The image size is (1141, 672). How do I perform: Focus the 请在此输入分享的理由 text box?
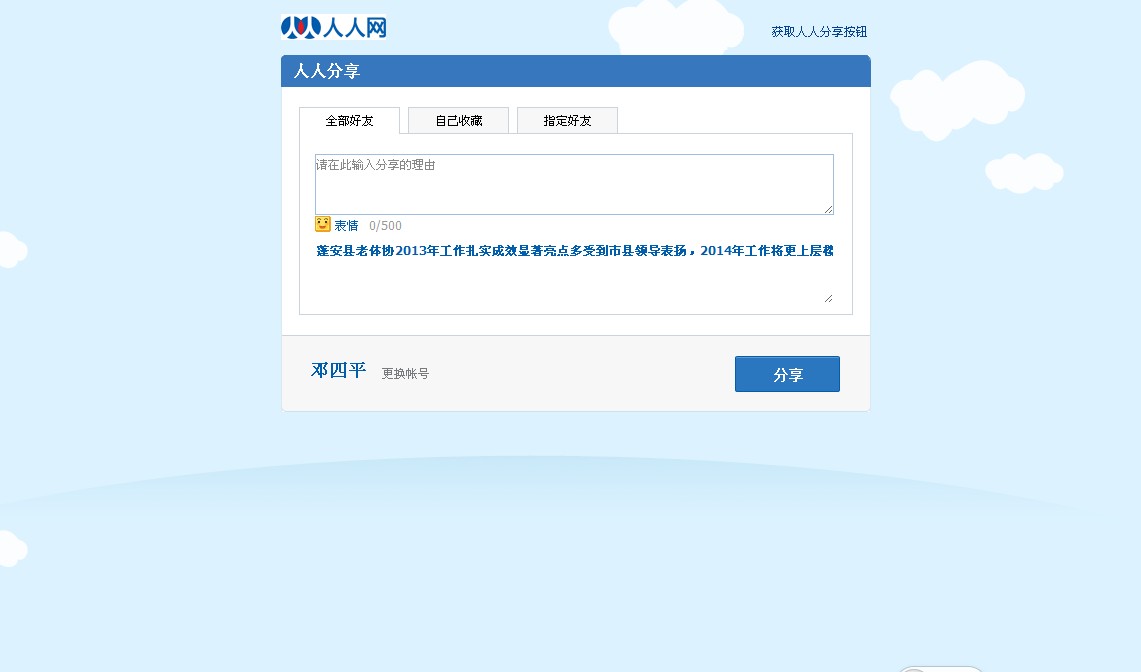[x=574, y=184]
